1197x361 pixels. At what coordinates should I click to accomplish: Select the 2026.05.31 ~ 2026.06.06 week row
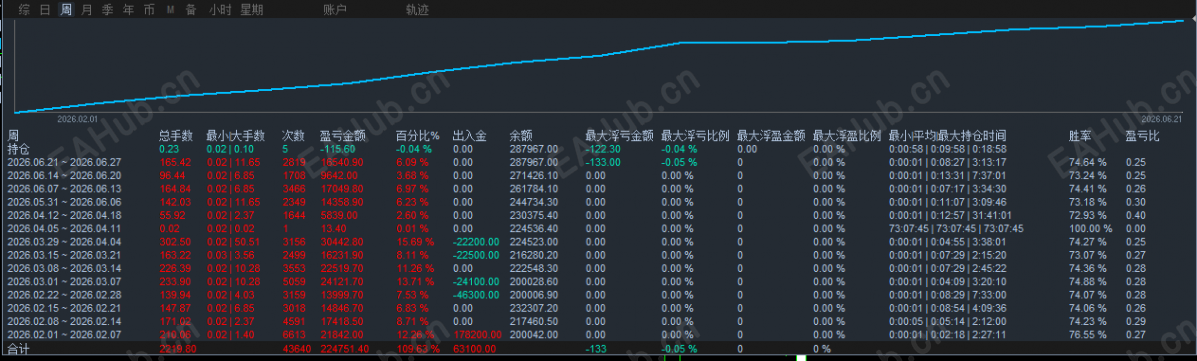(x=598, y=202)
